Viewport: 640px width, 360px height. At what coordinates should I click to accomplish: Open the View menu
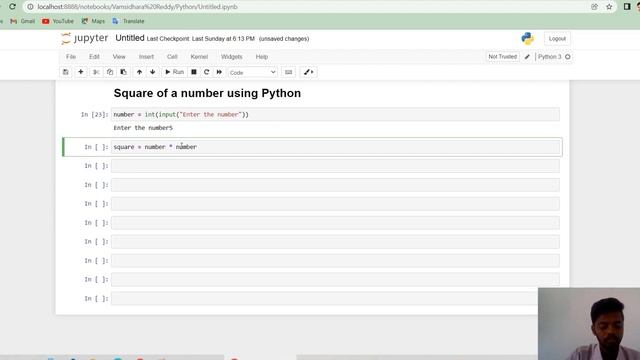pos(119,57)
